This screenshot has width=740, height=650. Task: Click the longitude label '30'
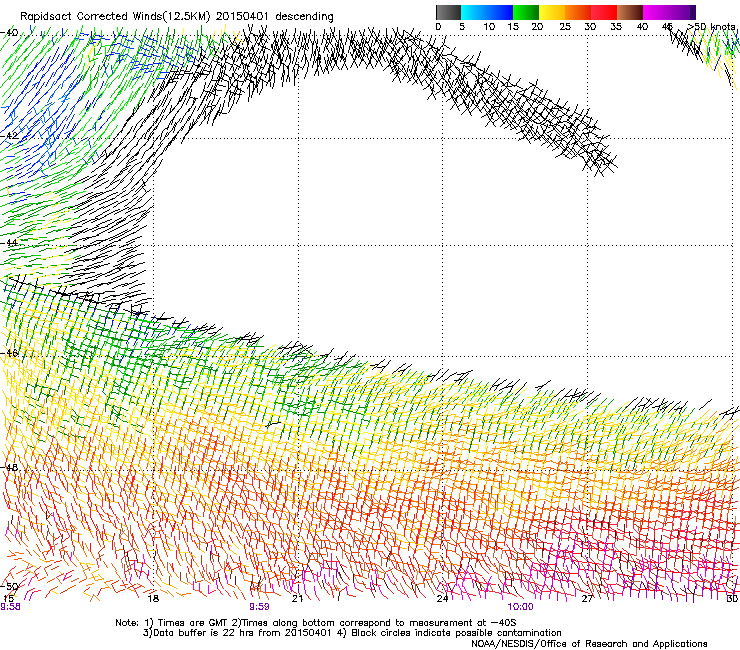(732, 598)
